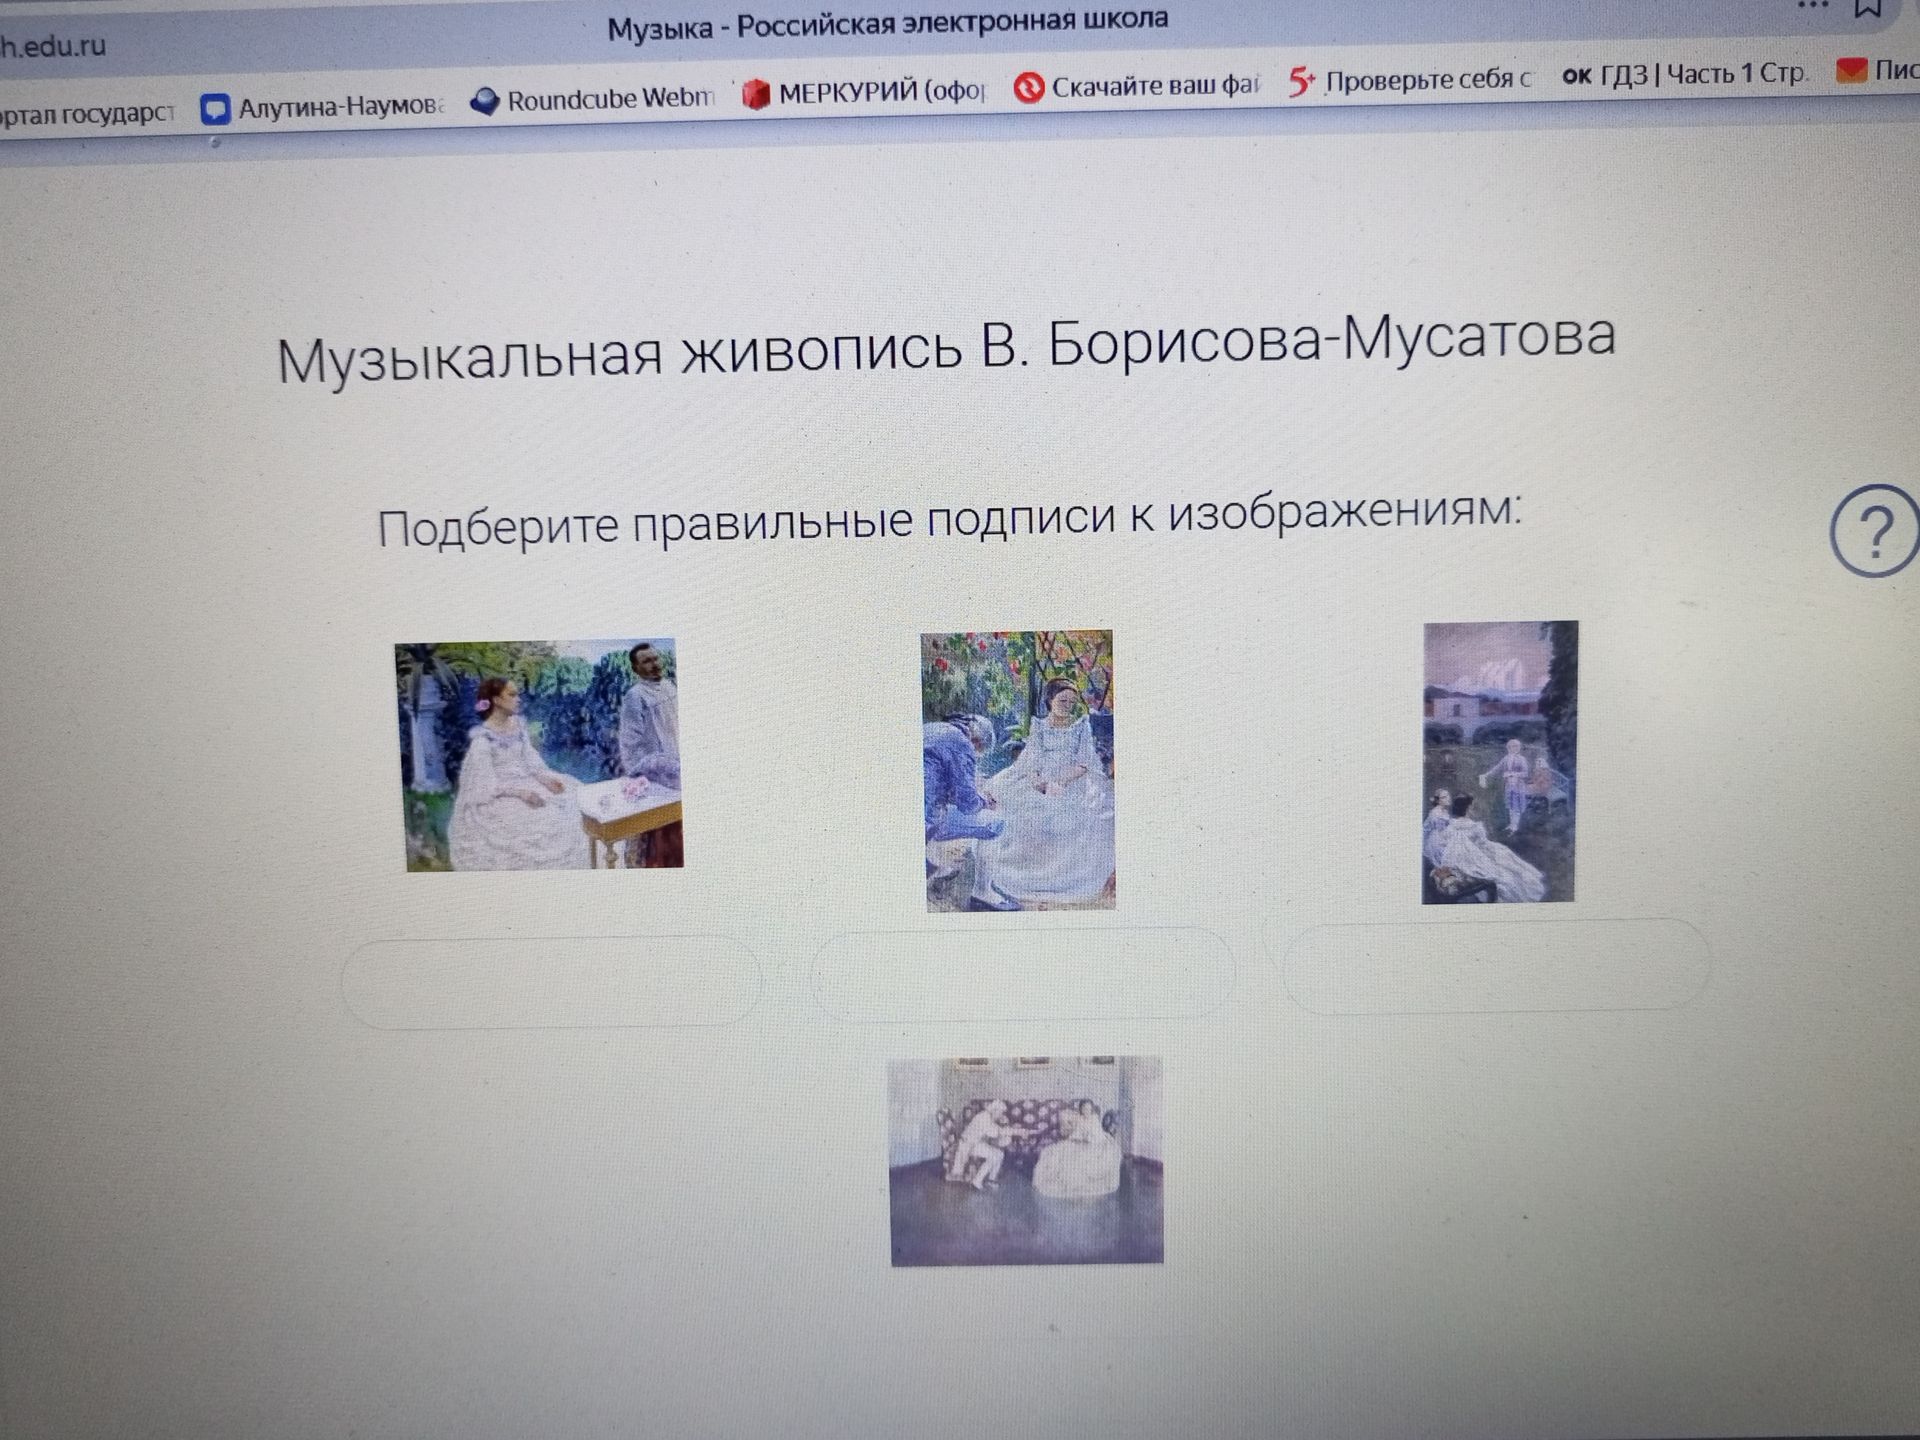
Task: Select painting of woman and standing man
Action: (x=539, y=755)
